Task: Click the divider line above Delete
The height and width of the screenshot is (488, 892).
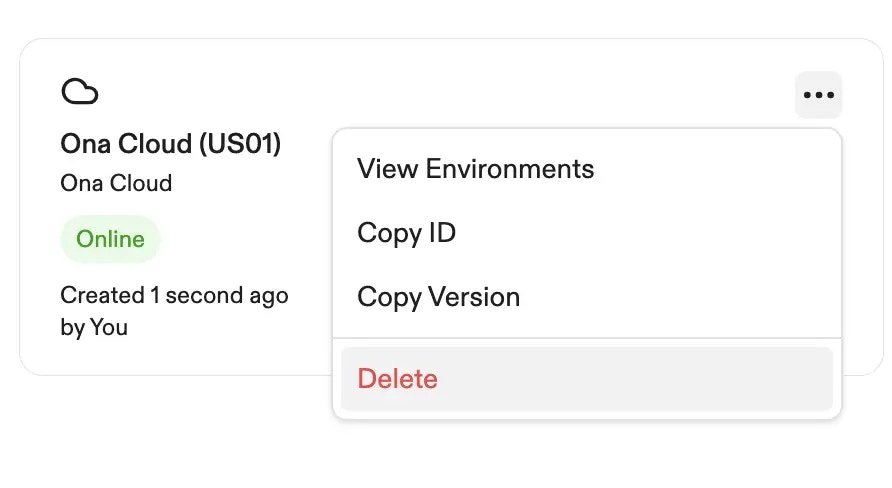Action: point(587,338)
